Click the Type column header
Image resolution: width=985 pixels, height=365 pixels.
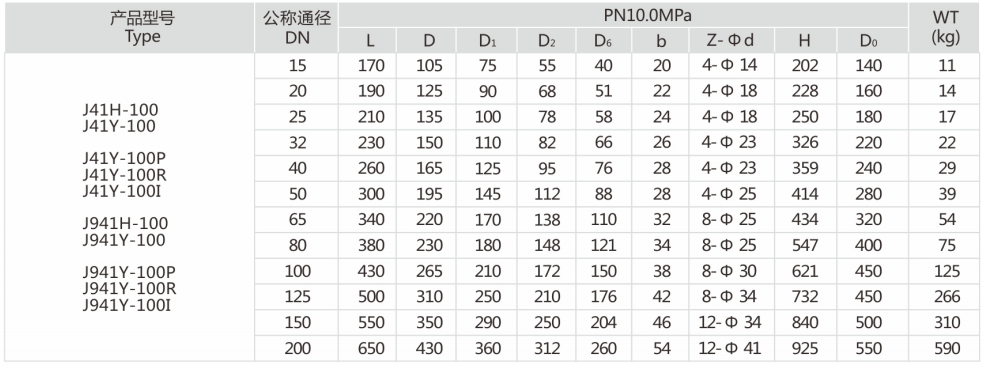(142, 27)
